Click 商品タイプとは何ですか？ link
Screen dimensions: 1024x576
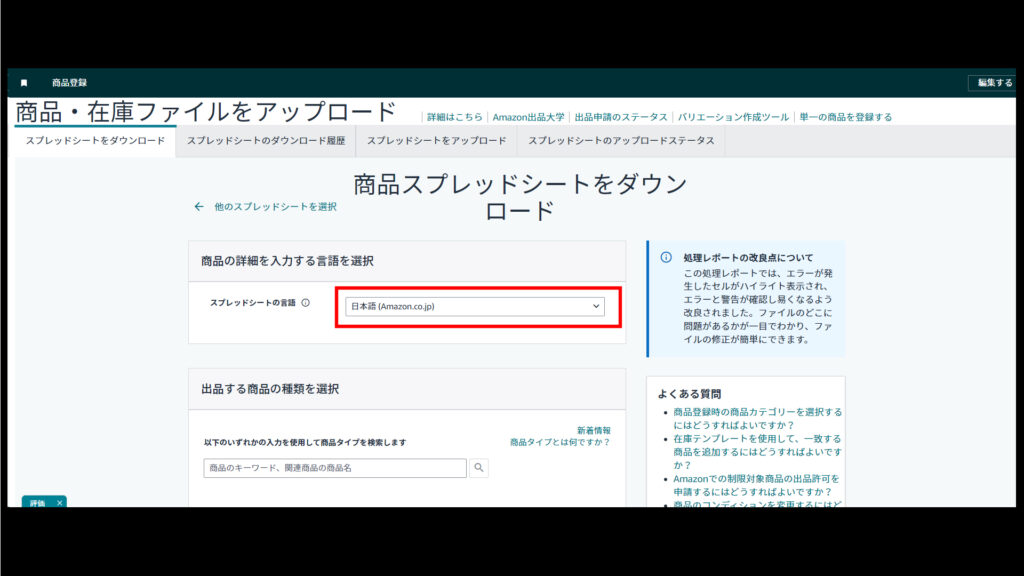click(560, 442)
